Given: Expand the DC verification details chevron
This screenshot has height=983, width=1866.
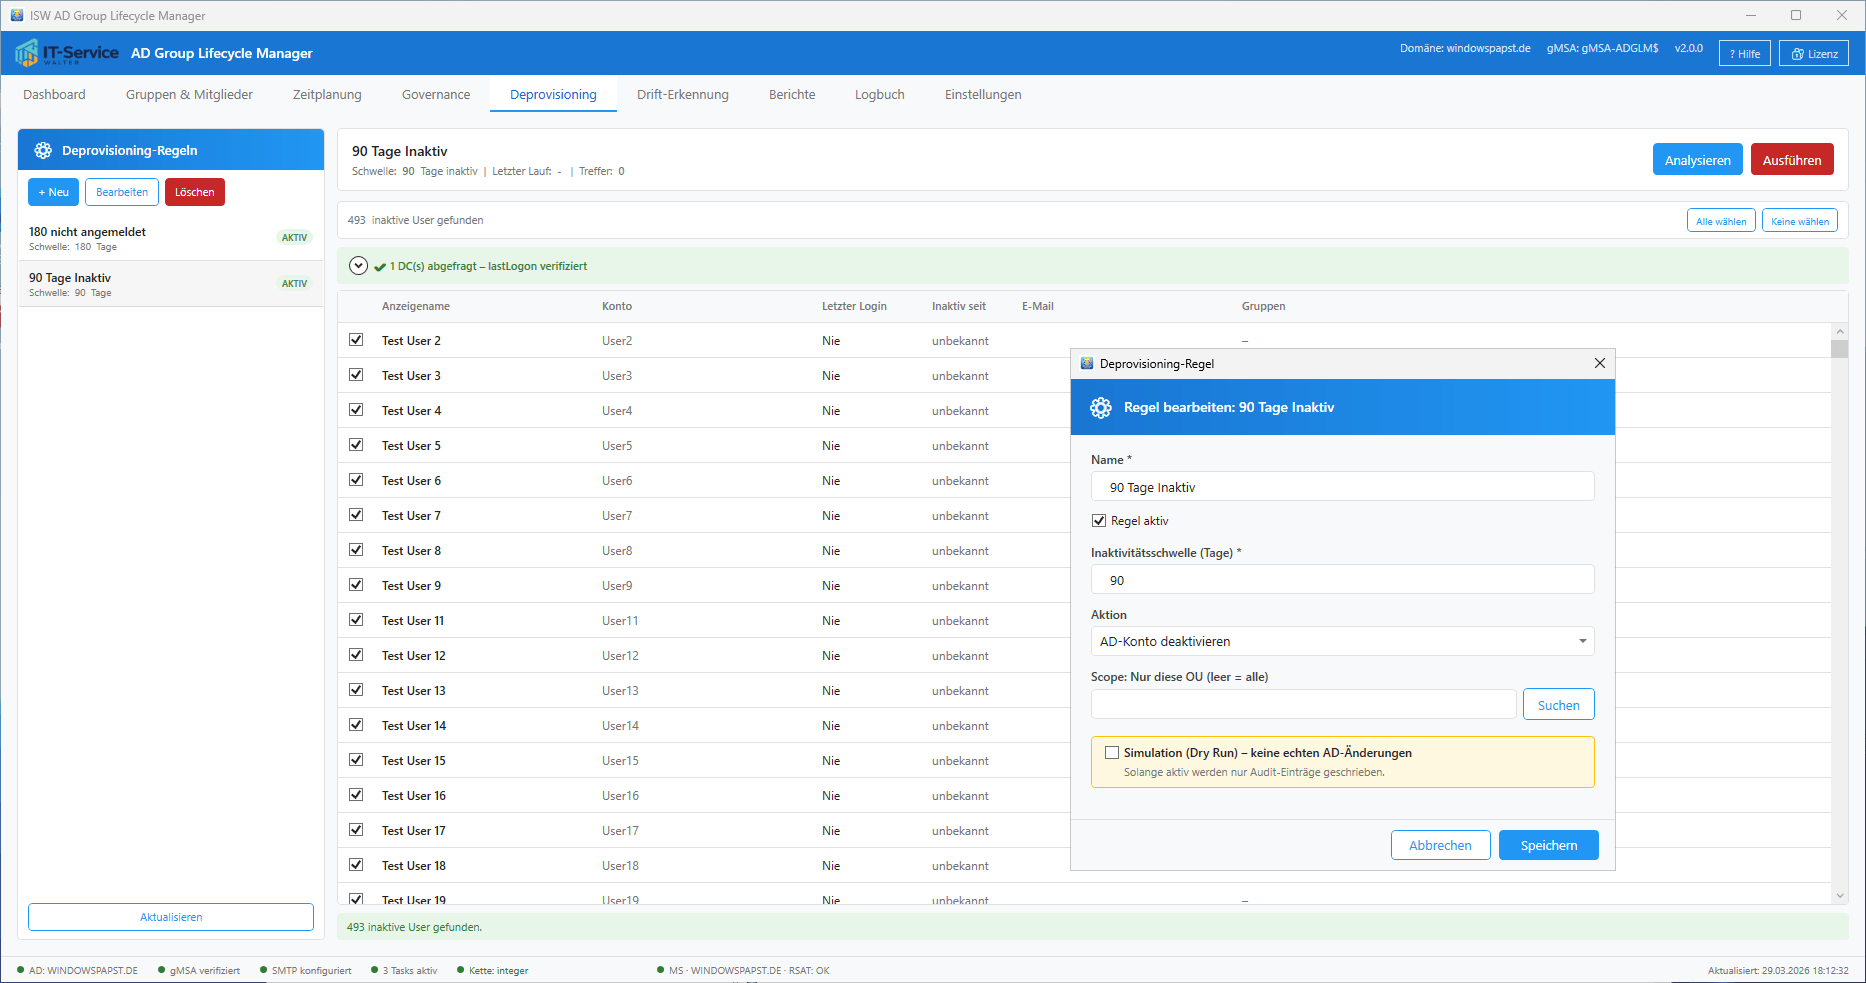Looking at the screenshot, I should (x=358, y=266).
